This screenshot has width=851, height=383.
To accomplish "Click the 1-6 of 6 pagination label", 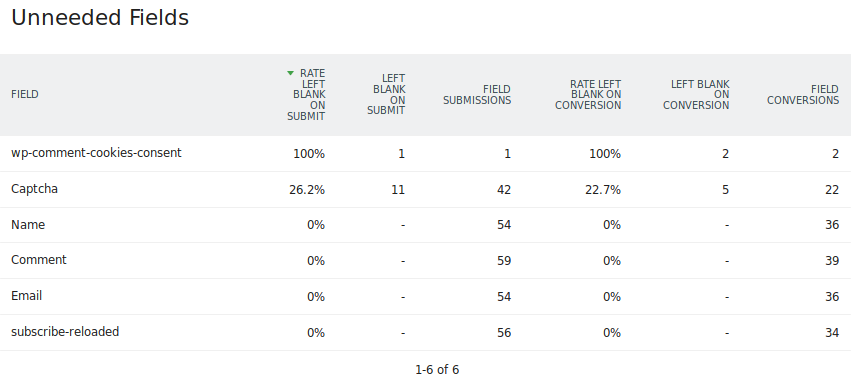I will tap(437, 370).
